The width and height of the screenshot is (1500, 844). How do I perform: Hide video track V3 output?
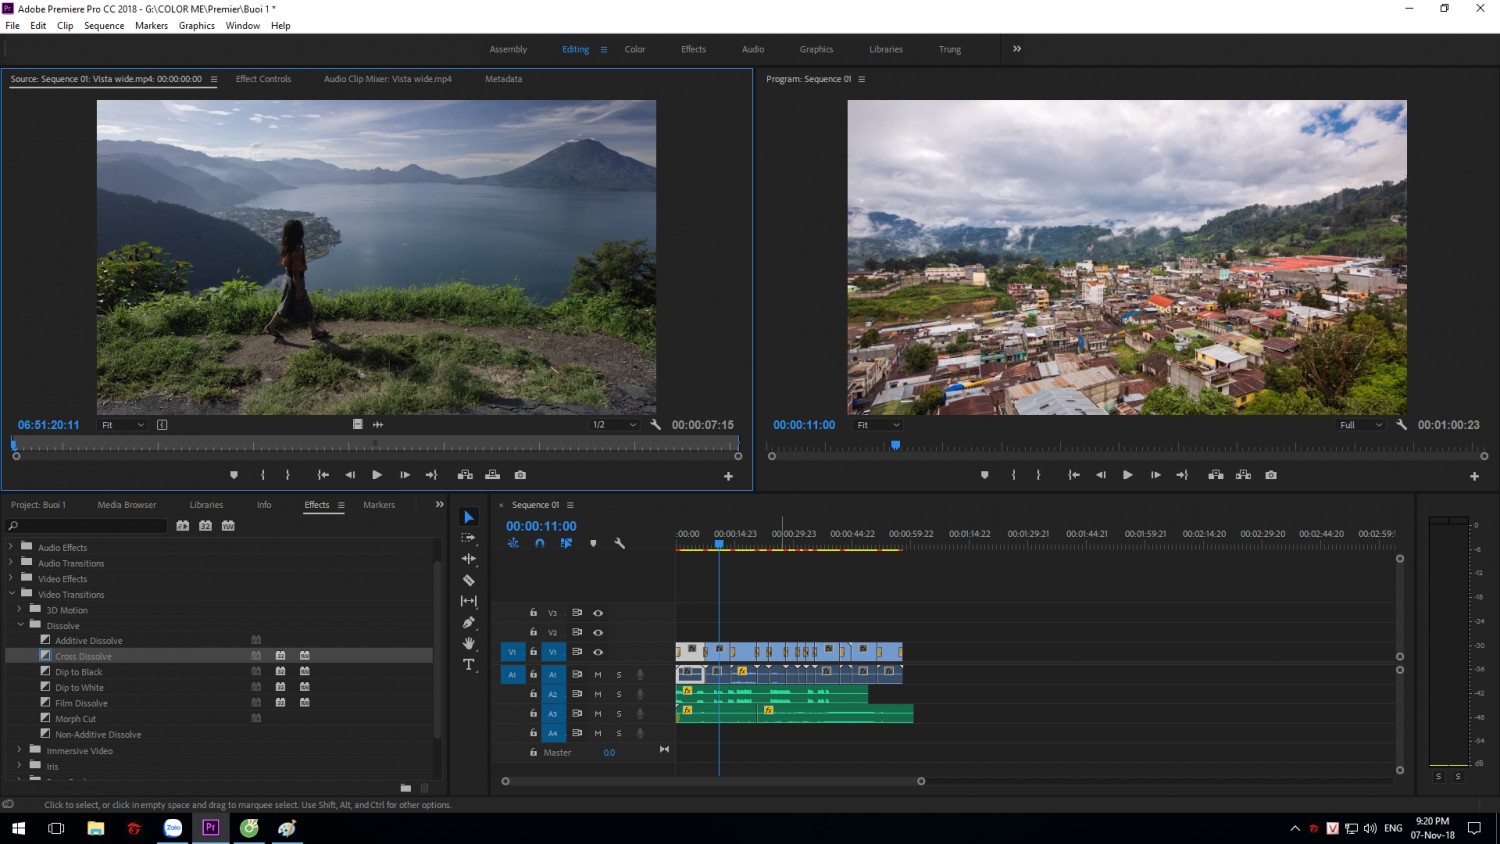click(x=598, y=613)
